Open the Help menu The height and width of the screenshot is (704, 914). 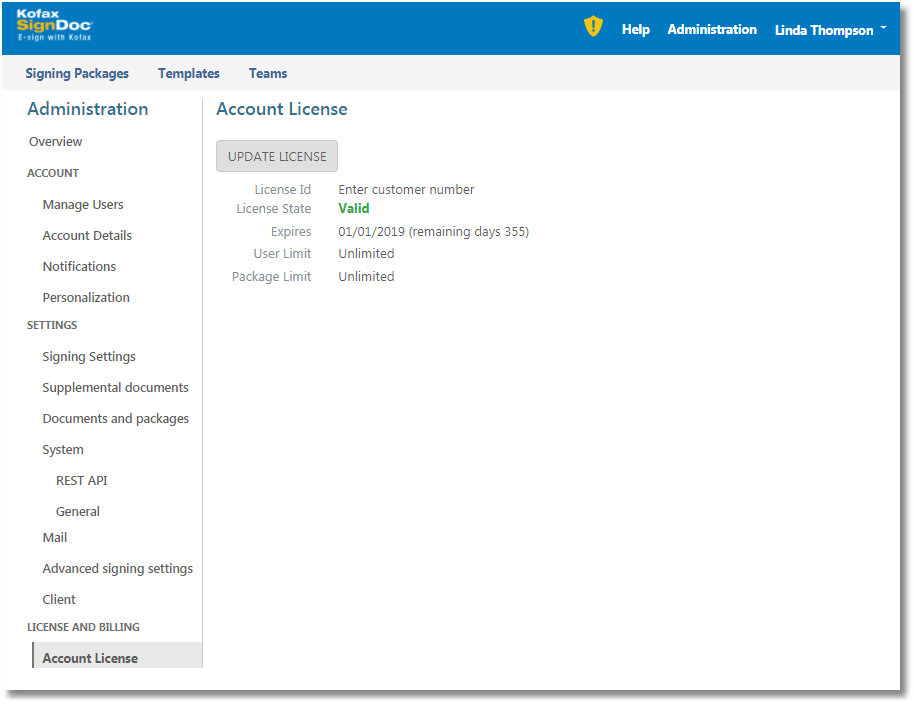[x=635, y=30]
